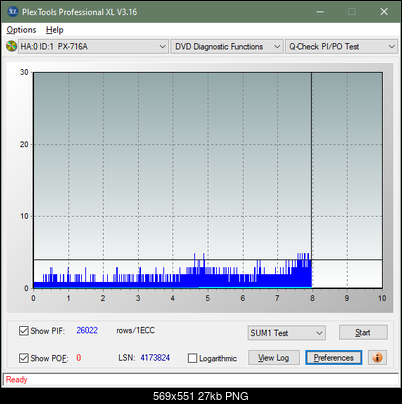Image resolution: width=402 pixels, height=404 pixels.
Task: Click the PlexTools Professional XL V3.16 title text
Action: [79, 12]
